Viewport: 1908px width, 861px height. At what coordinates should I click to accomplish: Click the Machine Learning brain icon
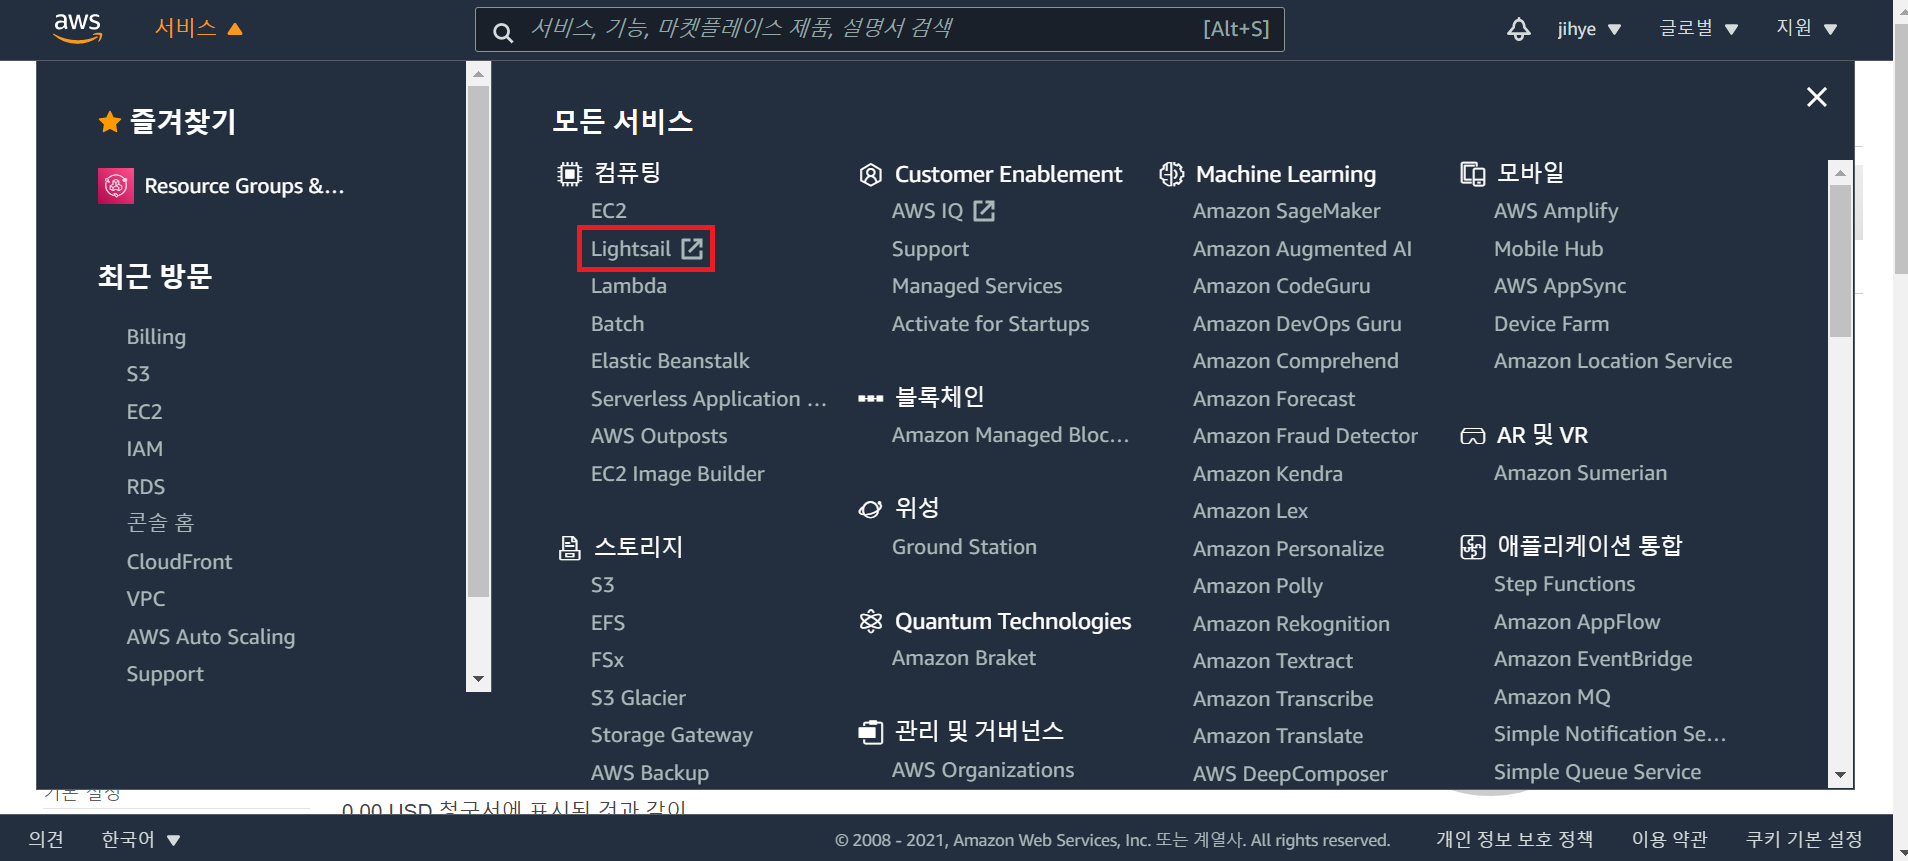pos(1171,174)
